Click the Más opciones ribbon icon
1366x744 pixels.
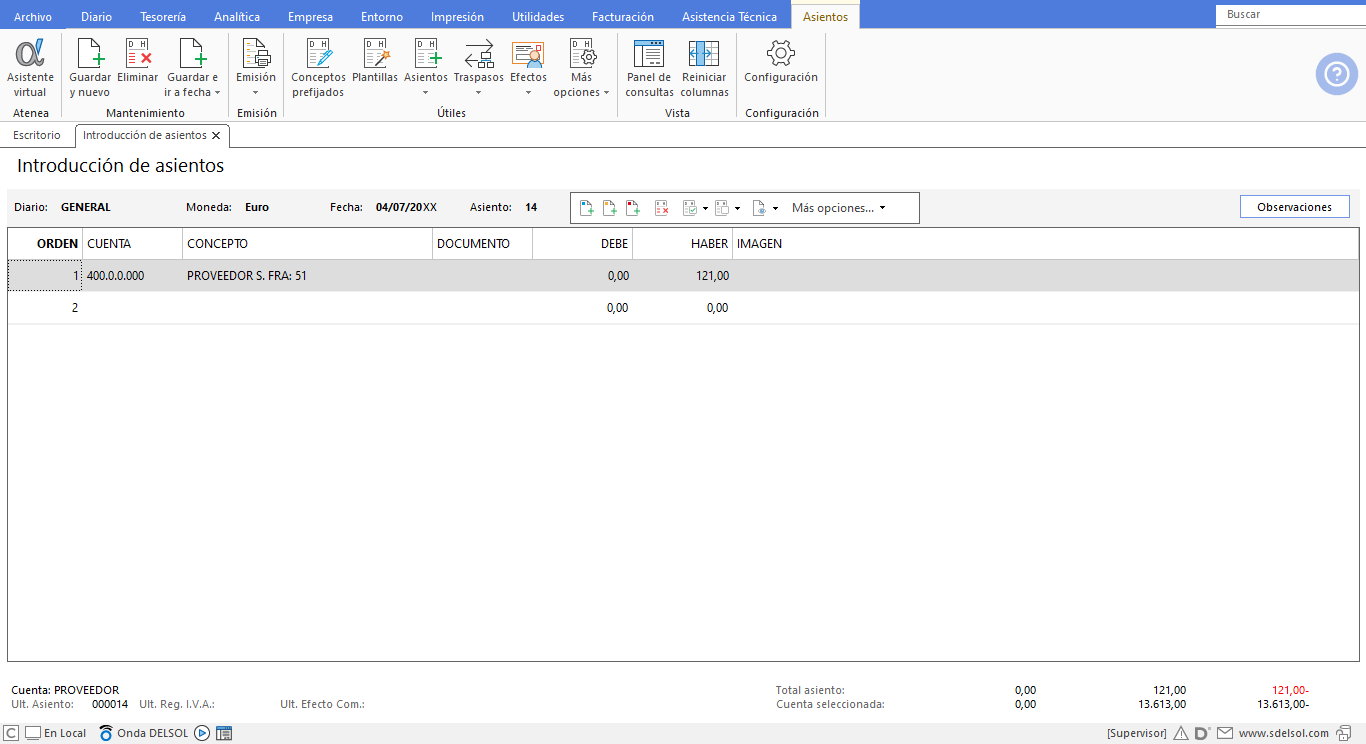pos(582,53)
